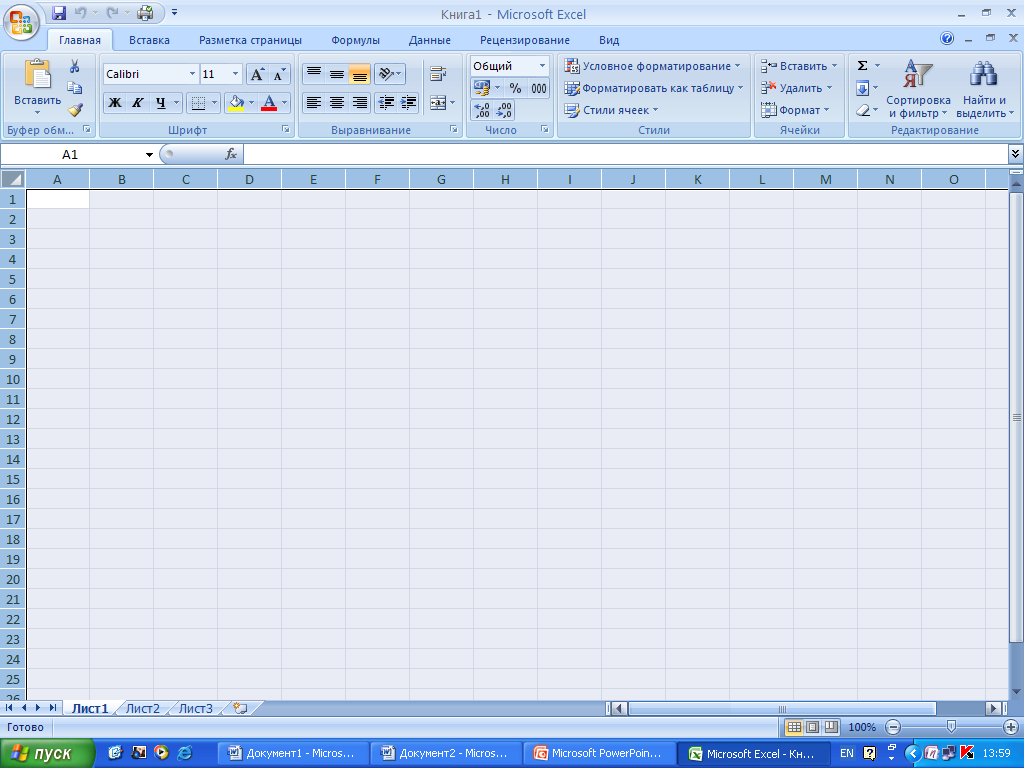Switch to Данные tab
The width and height of the screenshot is (1024, 768).
[x=430, y=40]
